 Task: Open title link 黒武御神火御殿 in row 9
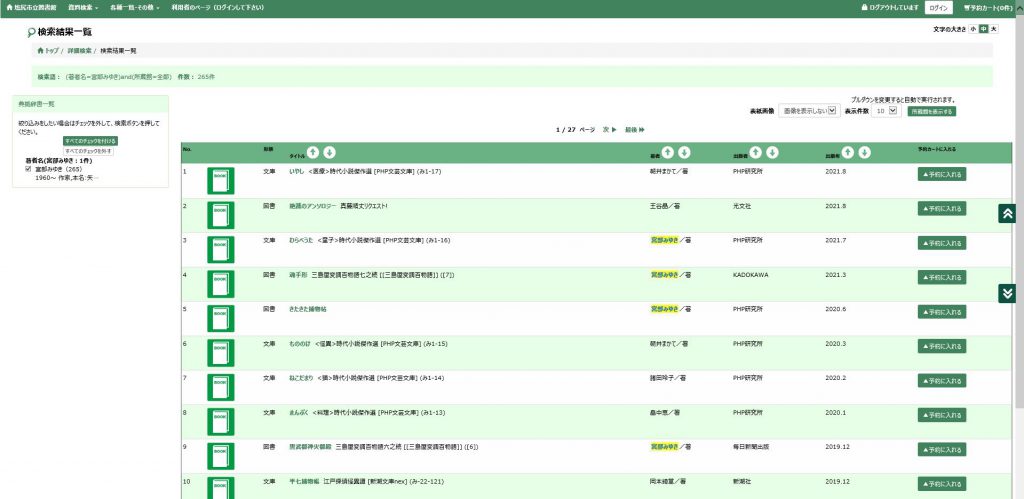click(310, 447)
